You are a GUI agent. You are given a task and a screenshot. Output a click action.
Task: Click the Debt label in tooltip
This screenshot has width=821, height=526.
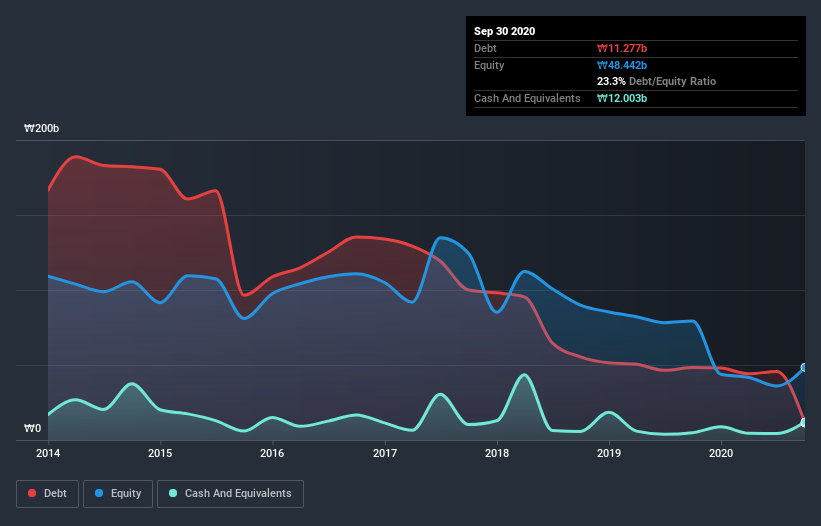coord(485,48)
